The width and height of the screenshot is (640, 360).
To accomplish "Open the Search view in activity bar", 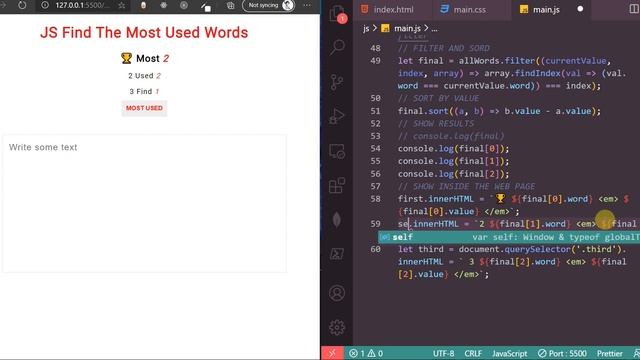I will coord(337,47).
